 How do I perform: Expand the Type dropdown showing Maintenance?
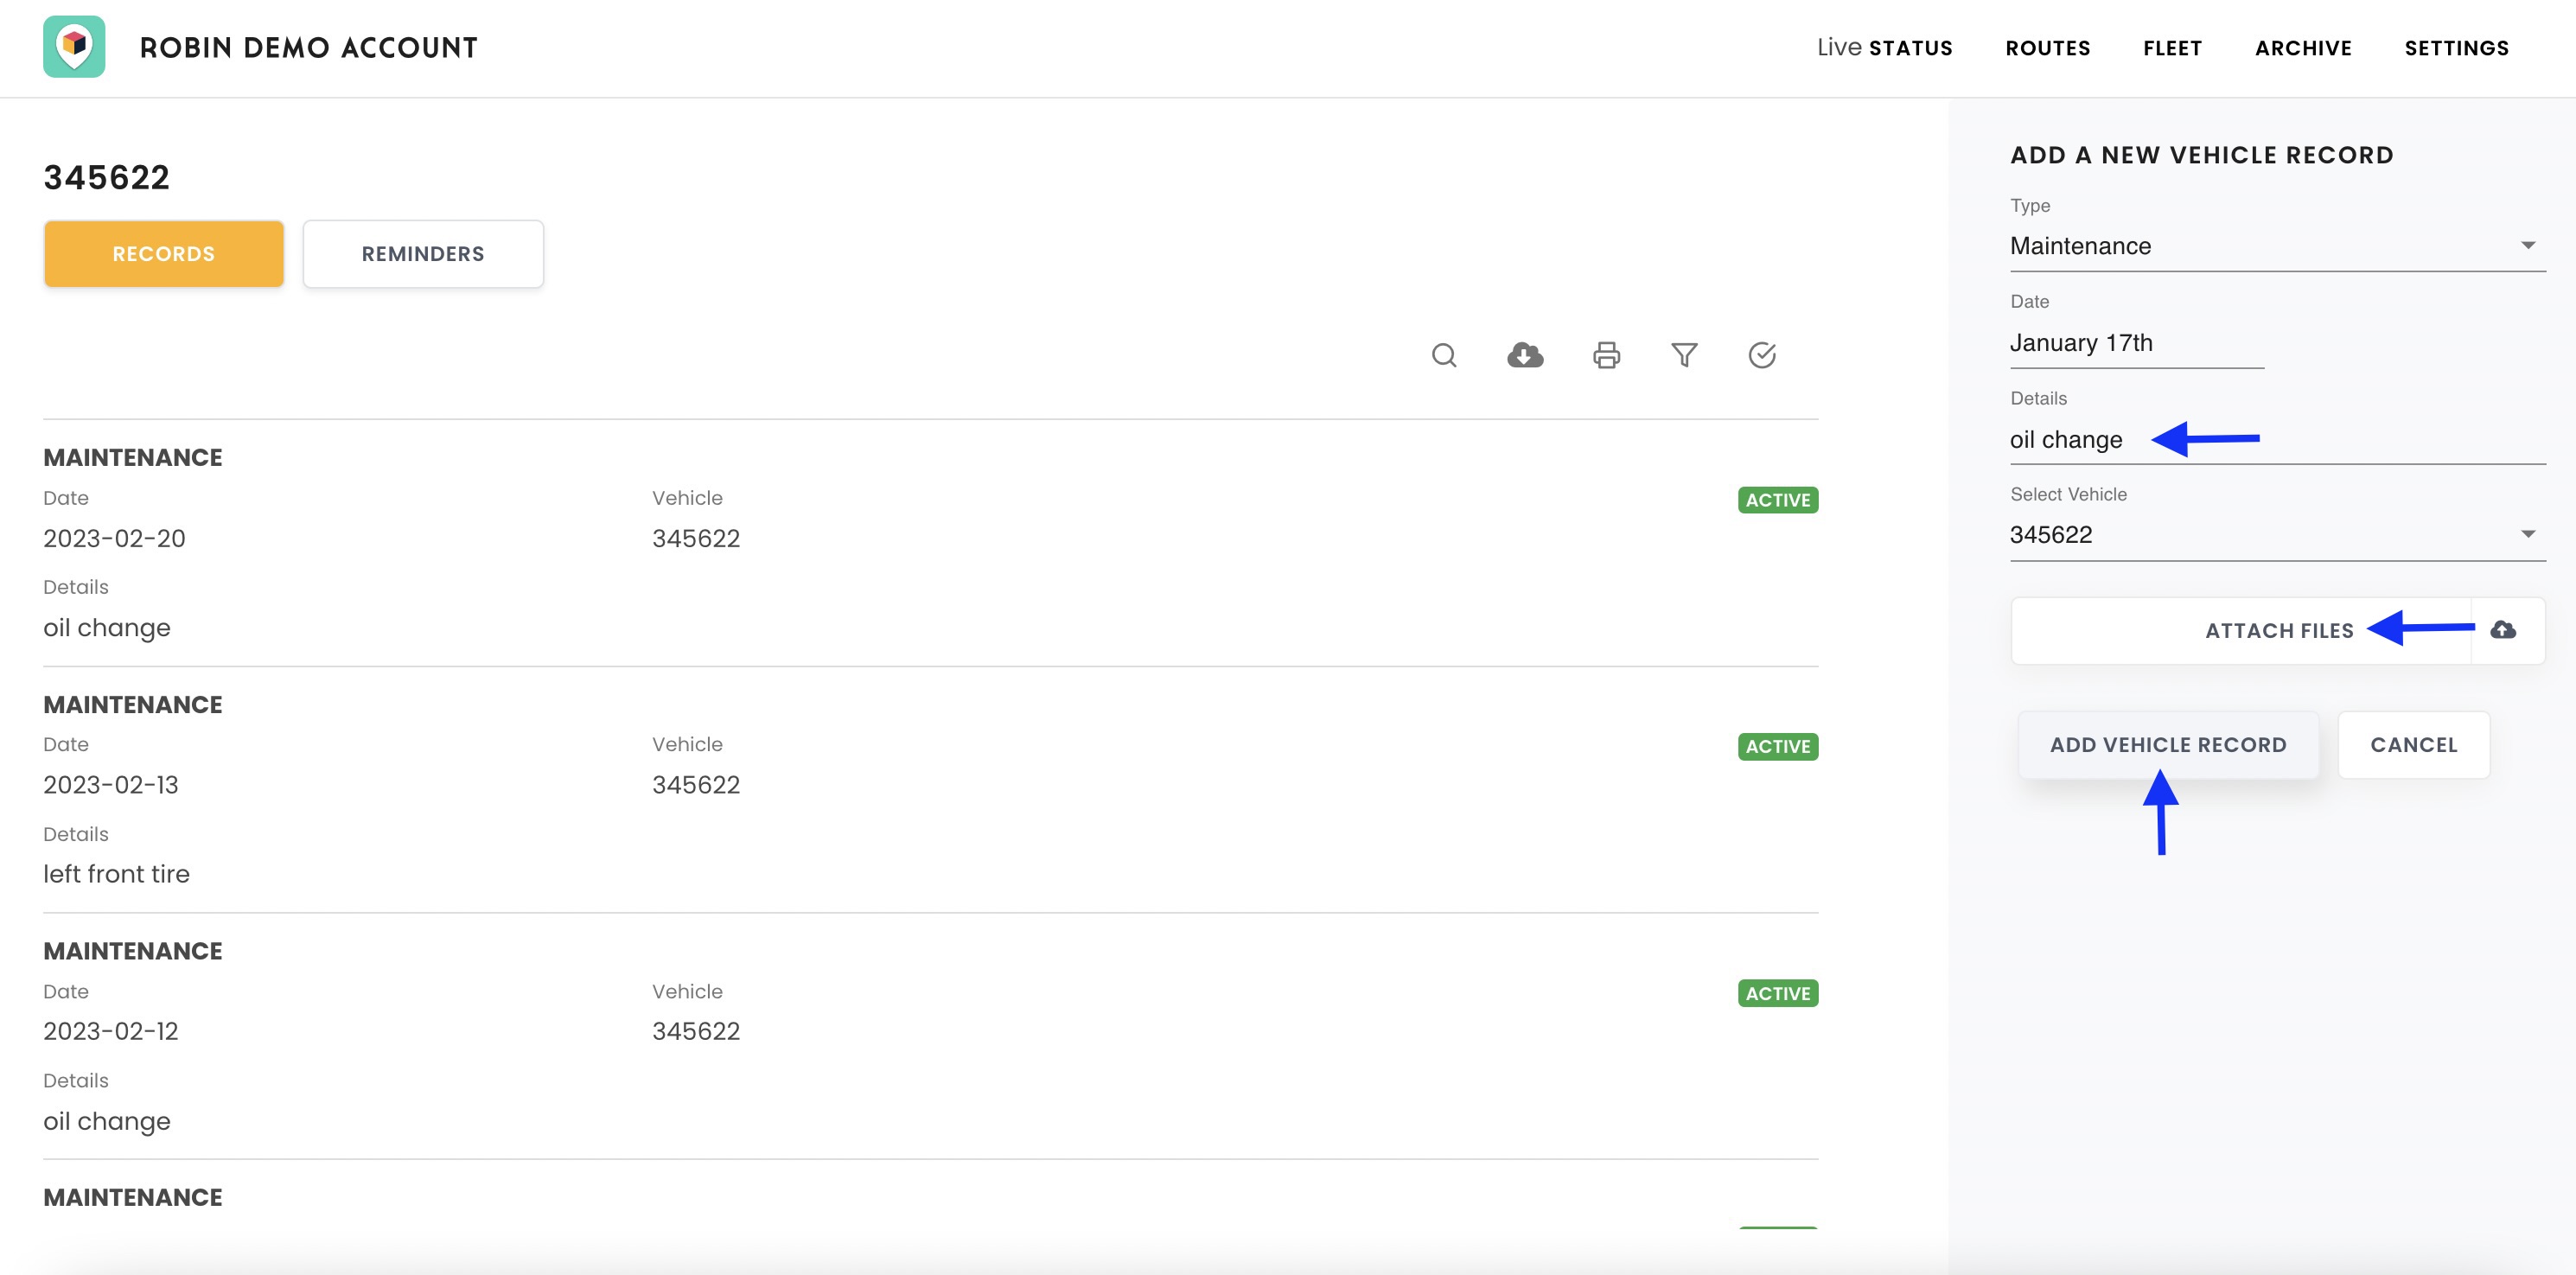(2276, 246)
